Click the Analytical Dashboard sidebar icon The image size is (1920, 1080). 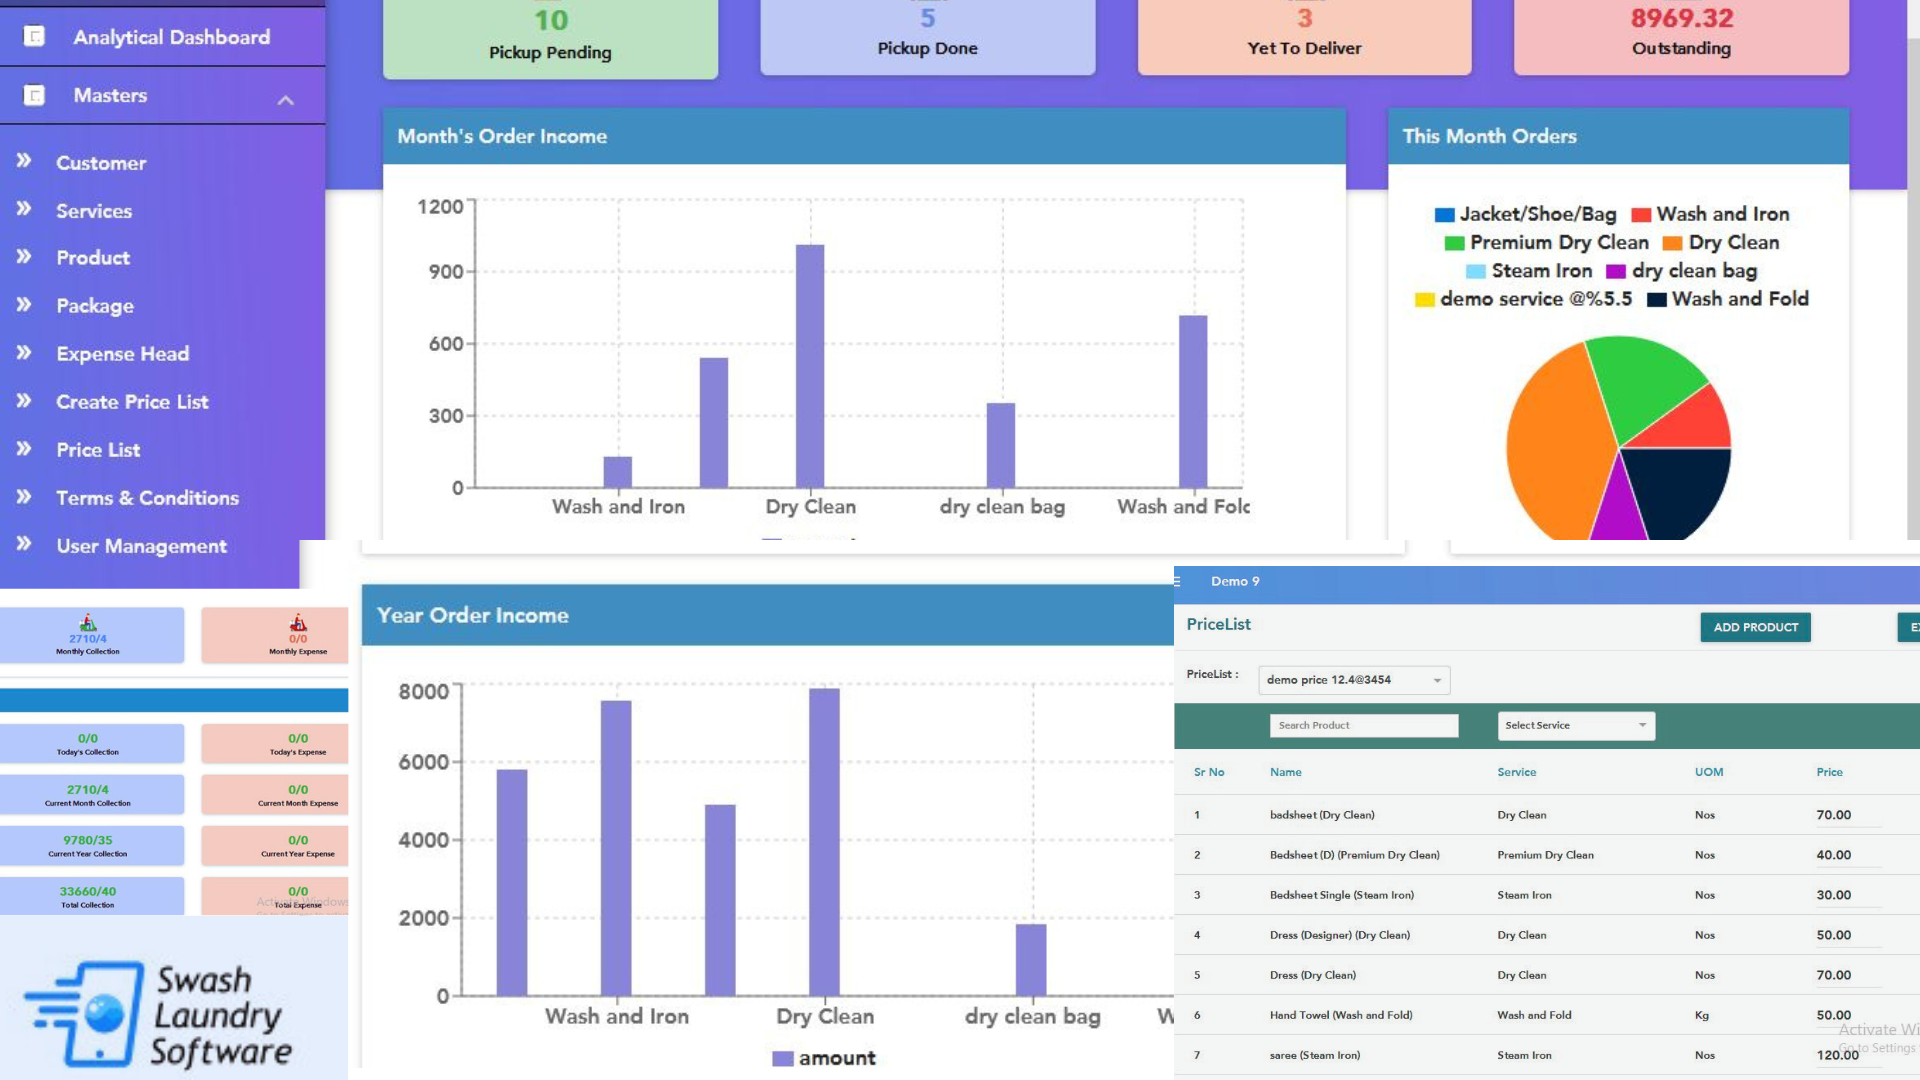[x=33, y=36]
